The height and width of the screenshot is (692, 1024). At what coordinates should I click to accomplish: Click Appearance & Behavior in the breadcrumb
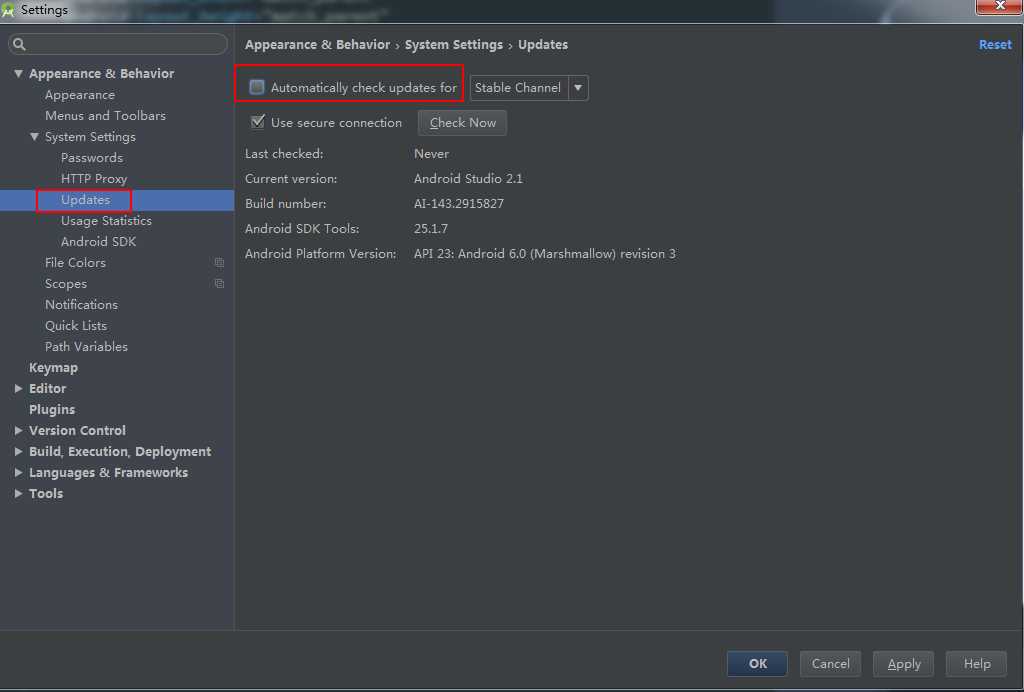tap(317, 44)
